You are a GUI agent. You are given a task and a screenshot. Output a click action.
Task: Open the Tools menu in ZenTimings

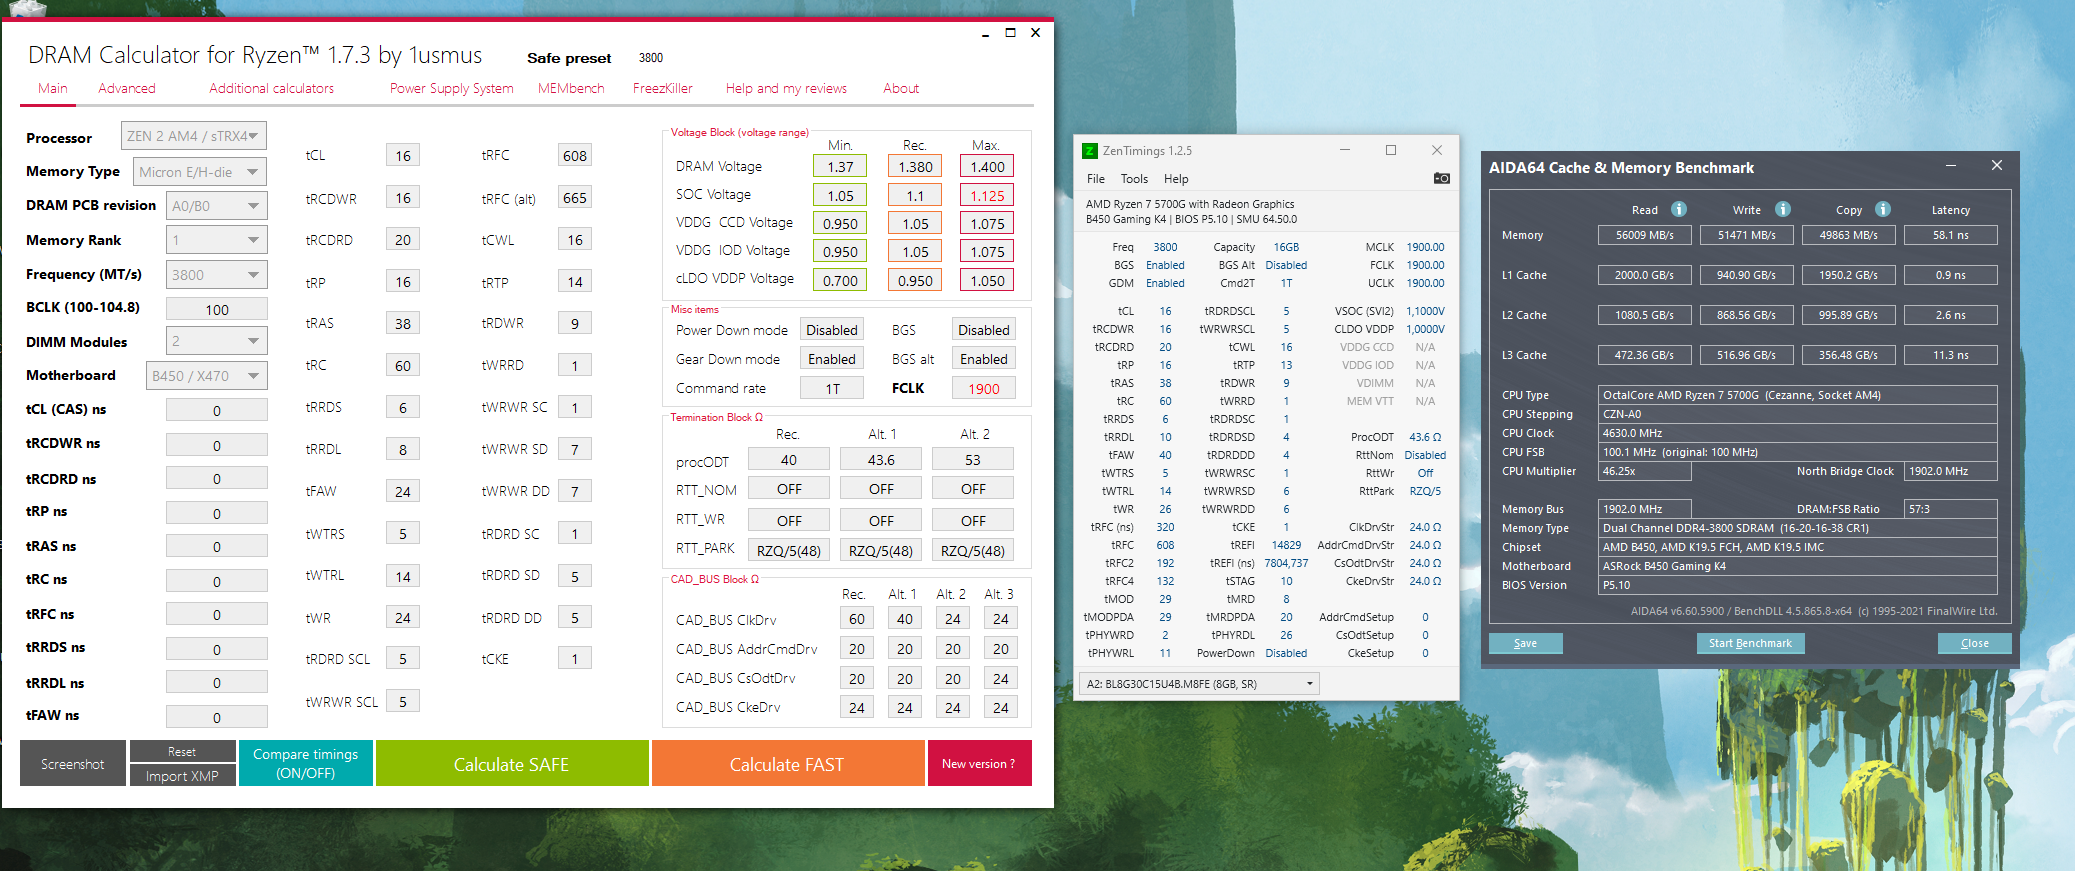coord(1134,179)
